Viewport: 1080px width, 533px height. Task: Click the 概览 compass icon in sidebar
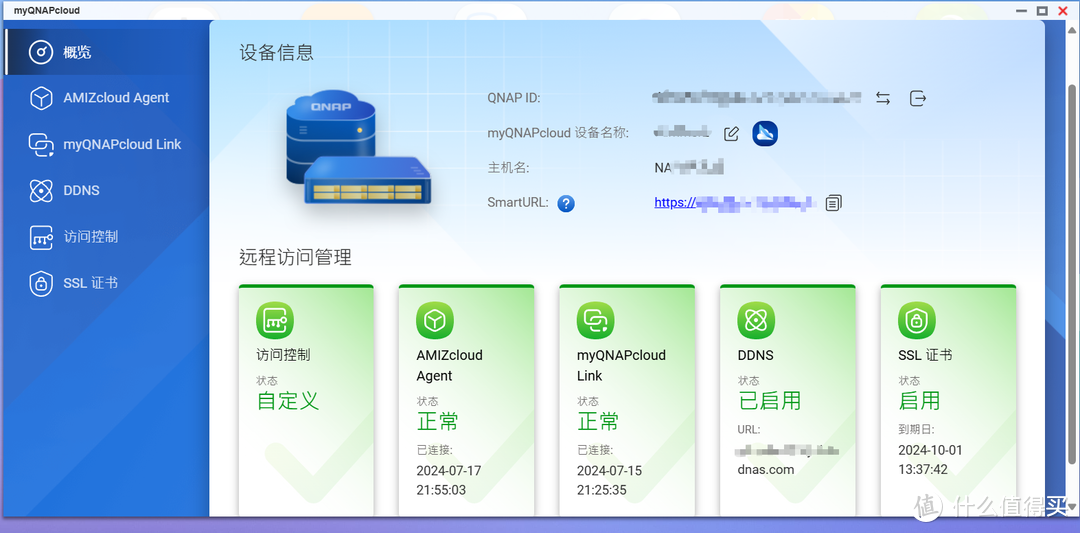click(41, 52)
